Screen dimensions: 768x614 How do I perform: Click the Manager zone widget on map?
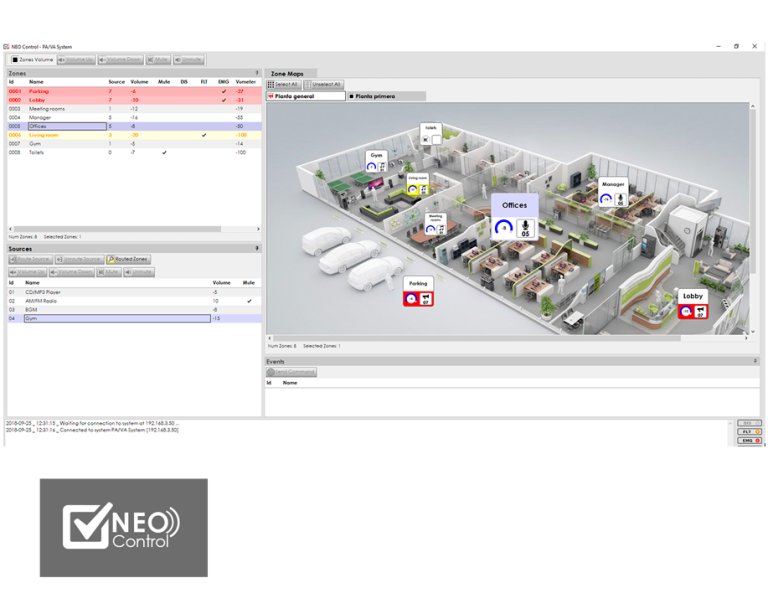(613, 193)
